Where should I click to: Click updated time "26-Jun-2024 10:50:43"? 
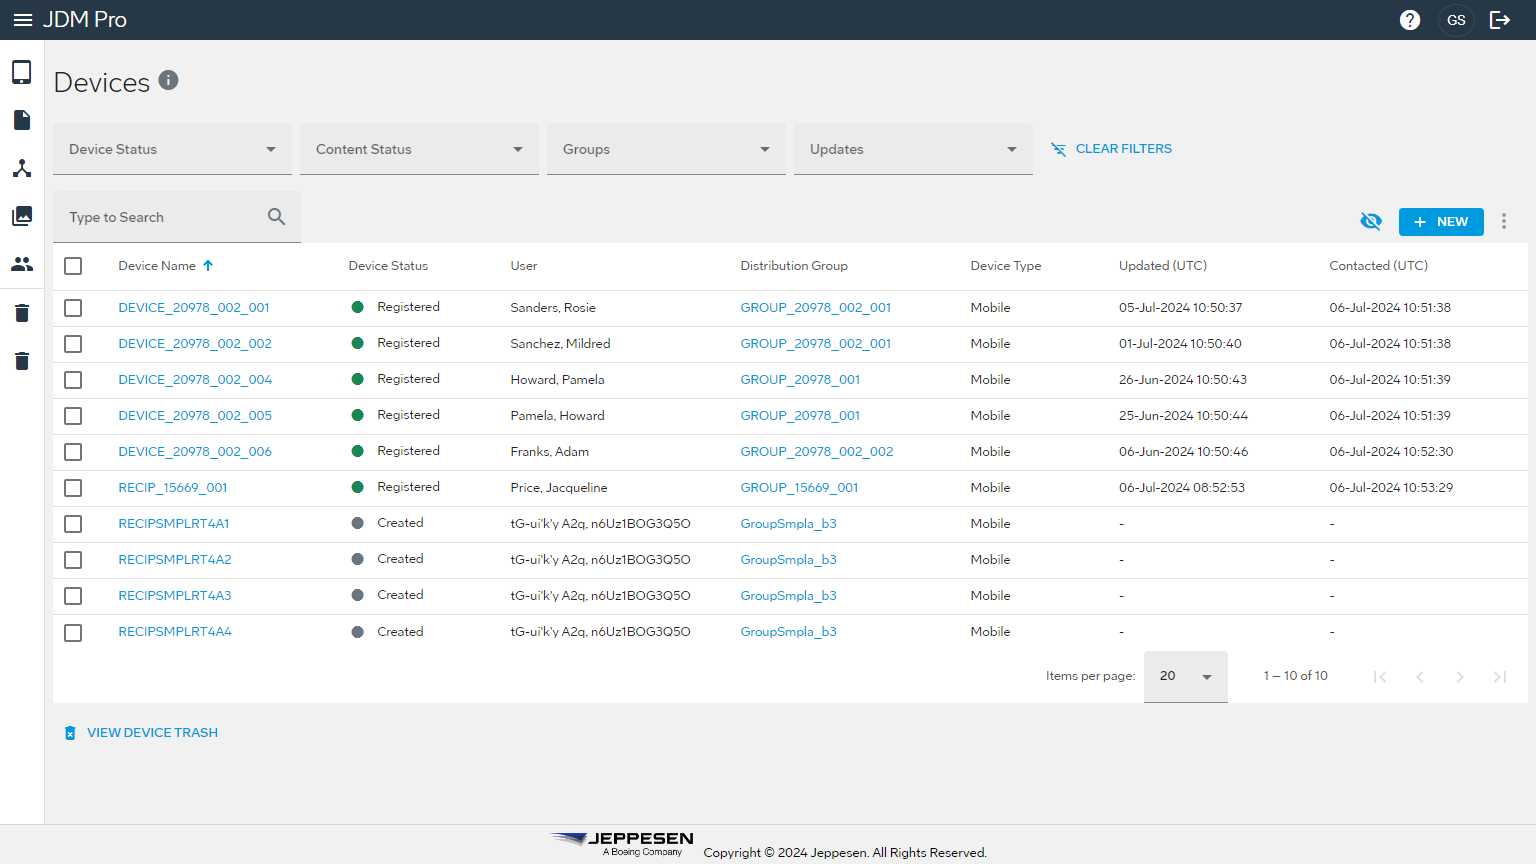(x=1183, y=380)
